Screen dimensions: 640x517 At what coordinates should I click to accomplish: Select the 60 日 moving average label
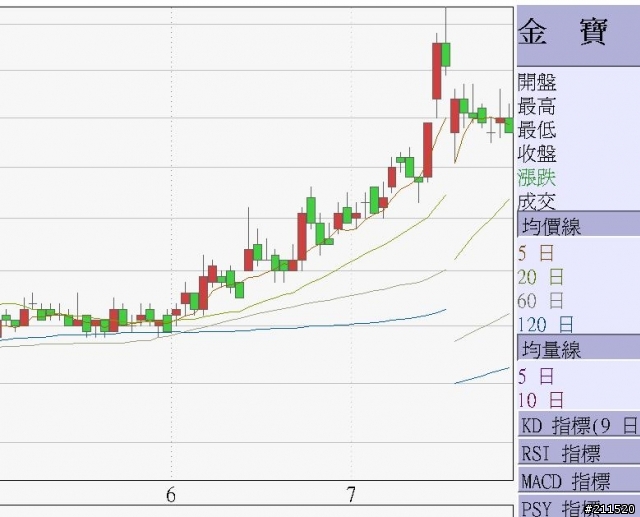click(x=540, y=301)
